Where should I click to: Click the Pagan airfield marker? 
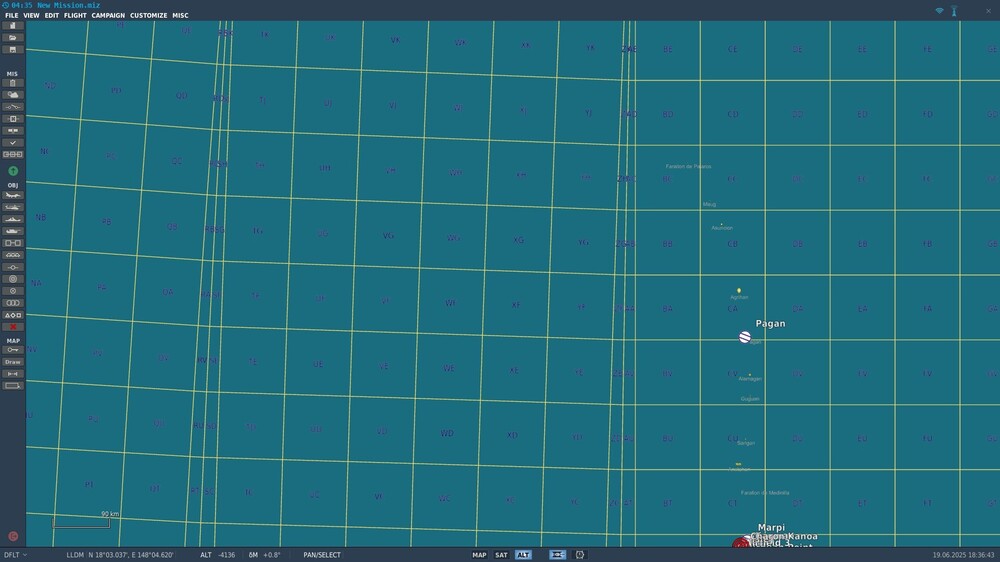745,337
